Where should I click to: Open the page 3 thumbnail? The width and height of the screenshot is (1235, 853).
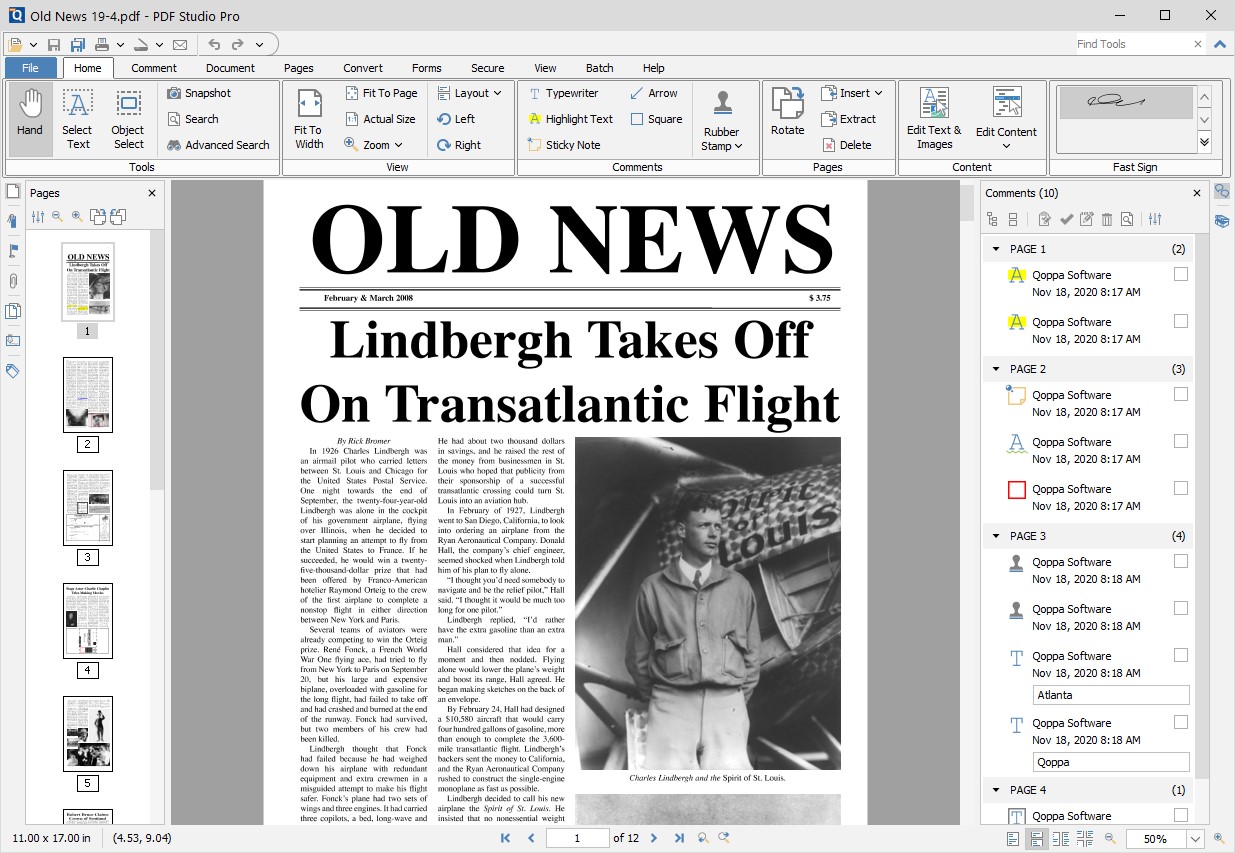[x=88, y=508]
